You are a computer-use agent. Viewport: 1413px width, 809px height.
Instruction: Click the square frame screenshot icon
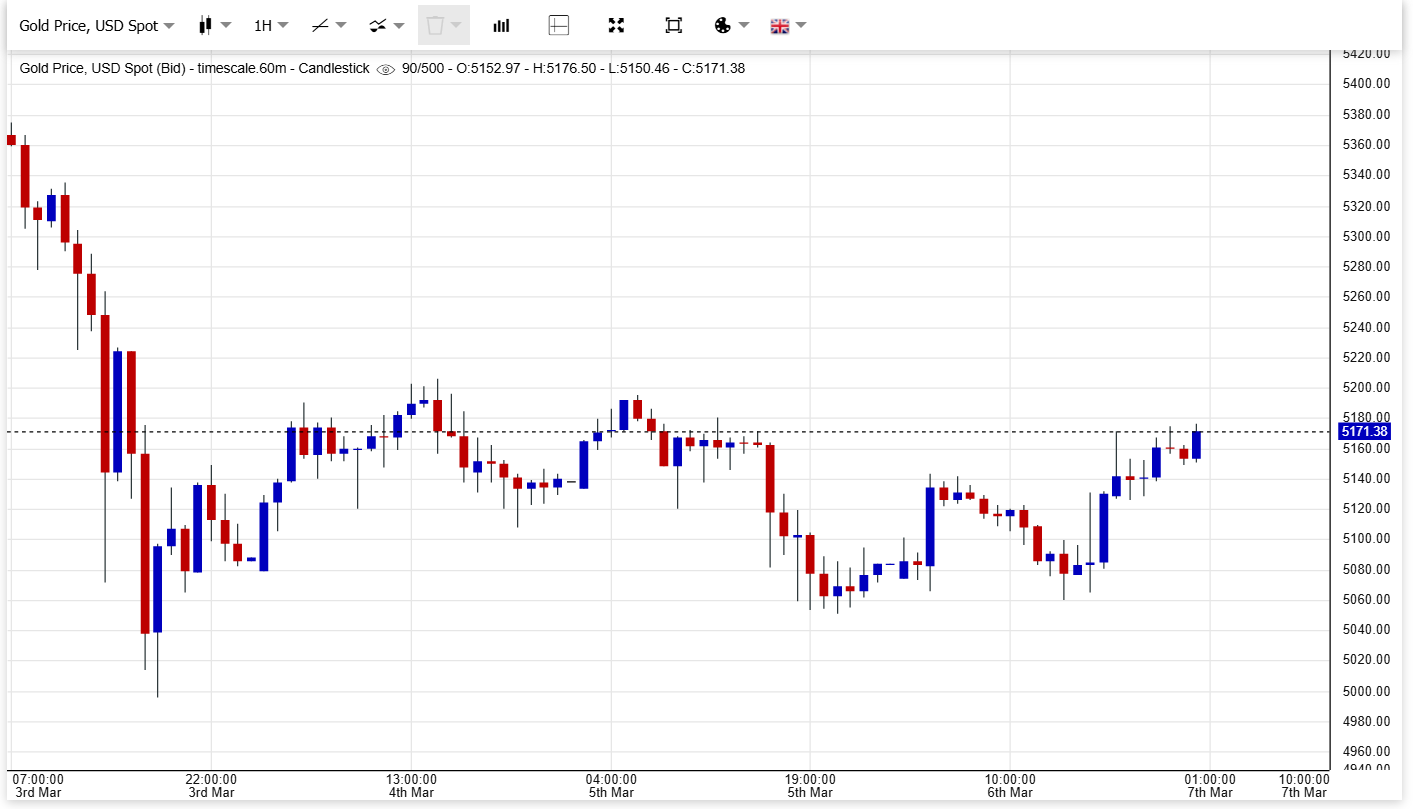pyautogui.click(x=673, y=26)
